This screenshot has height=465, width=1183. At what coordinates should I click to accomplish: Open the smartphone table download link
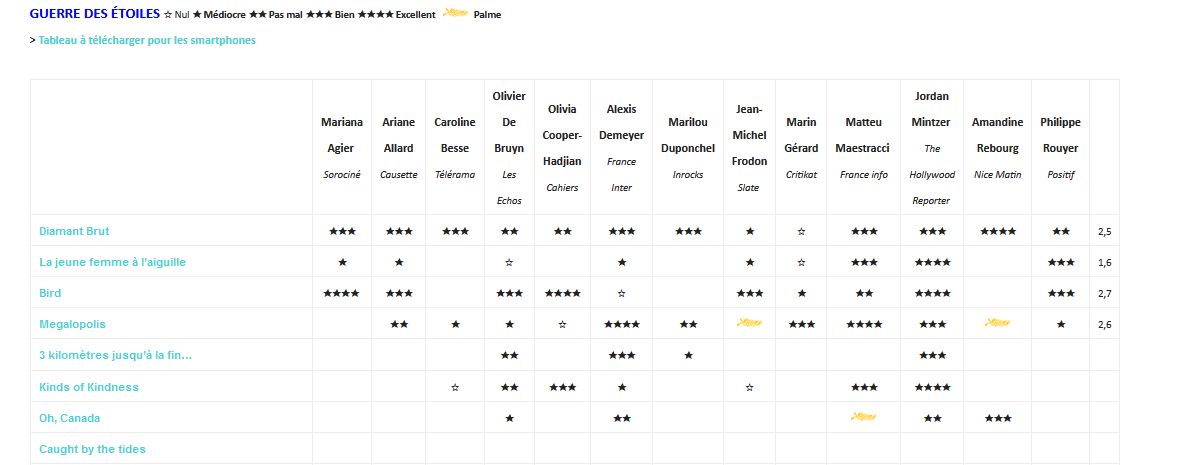147,40
